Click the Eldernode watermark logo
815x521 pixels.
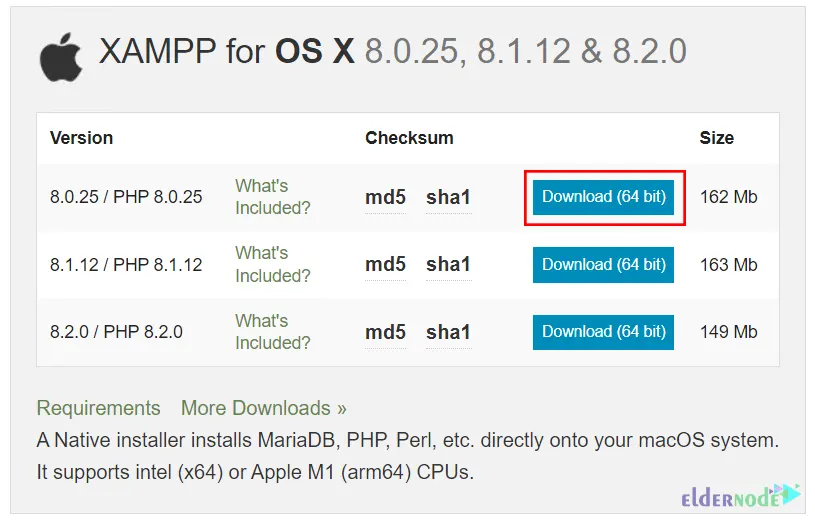(741, 496)
